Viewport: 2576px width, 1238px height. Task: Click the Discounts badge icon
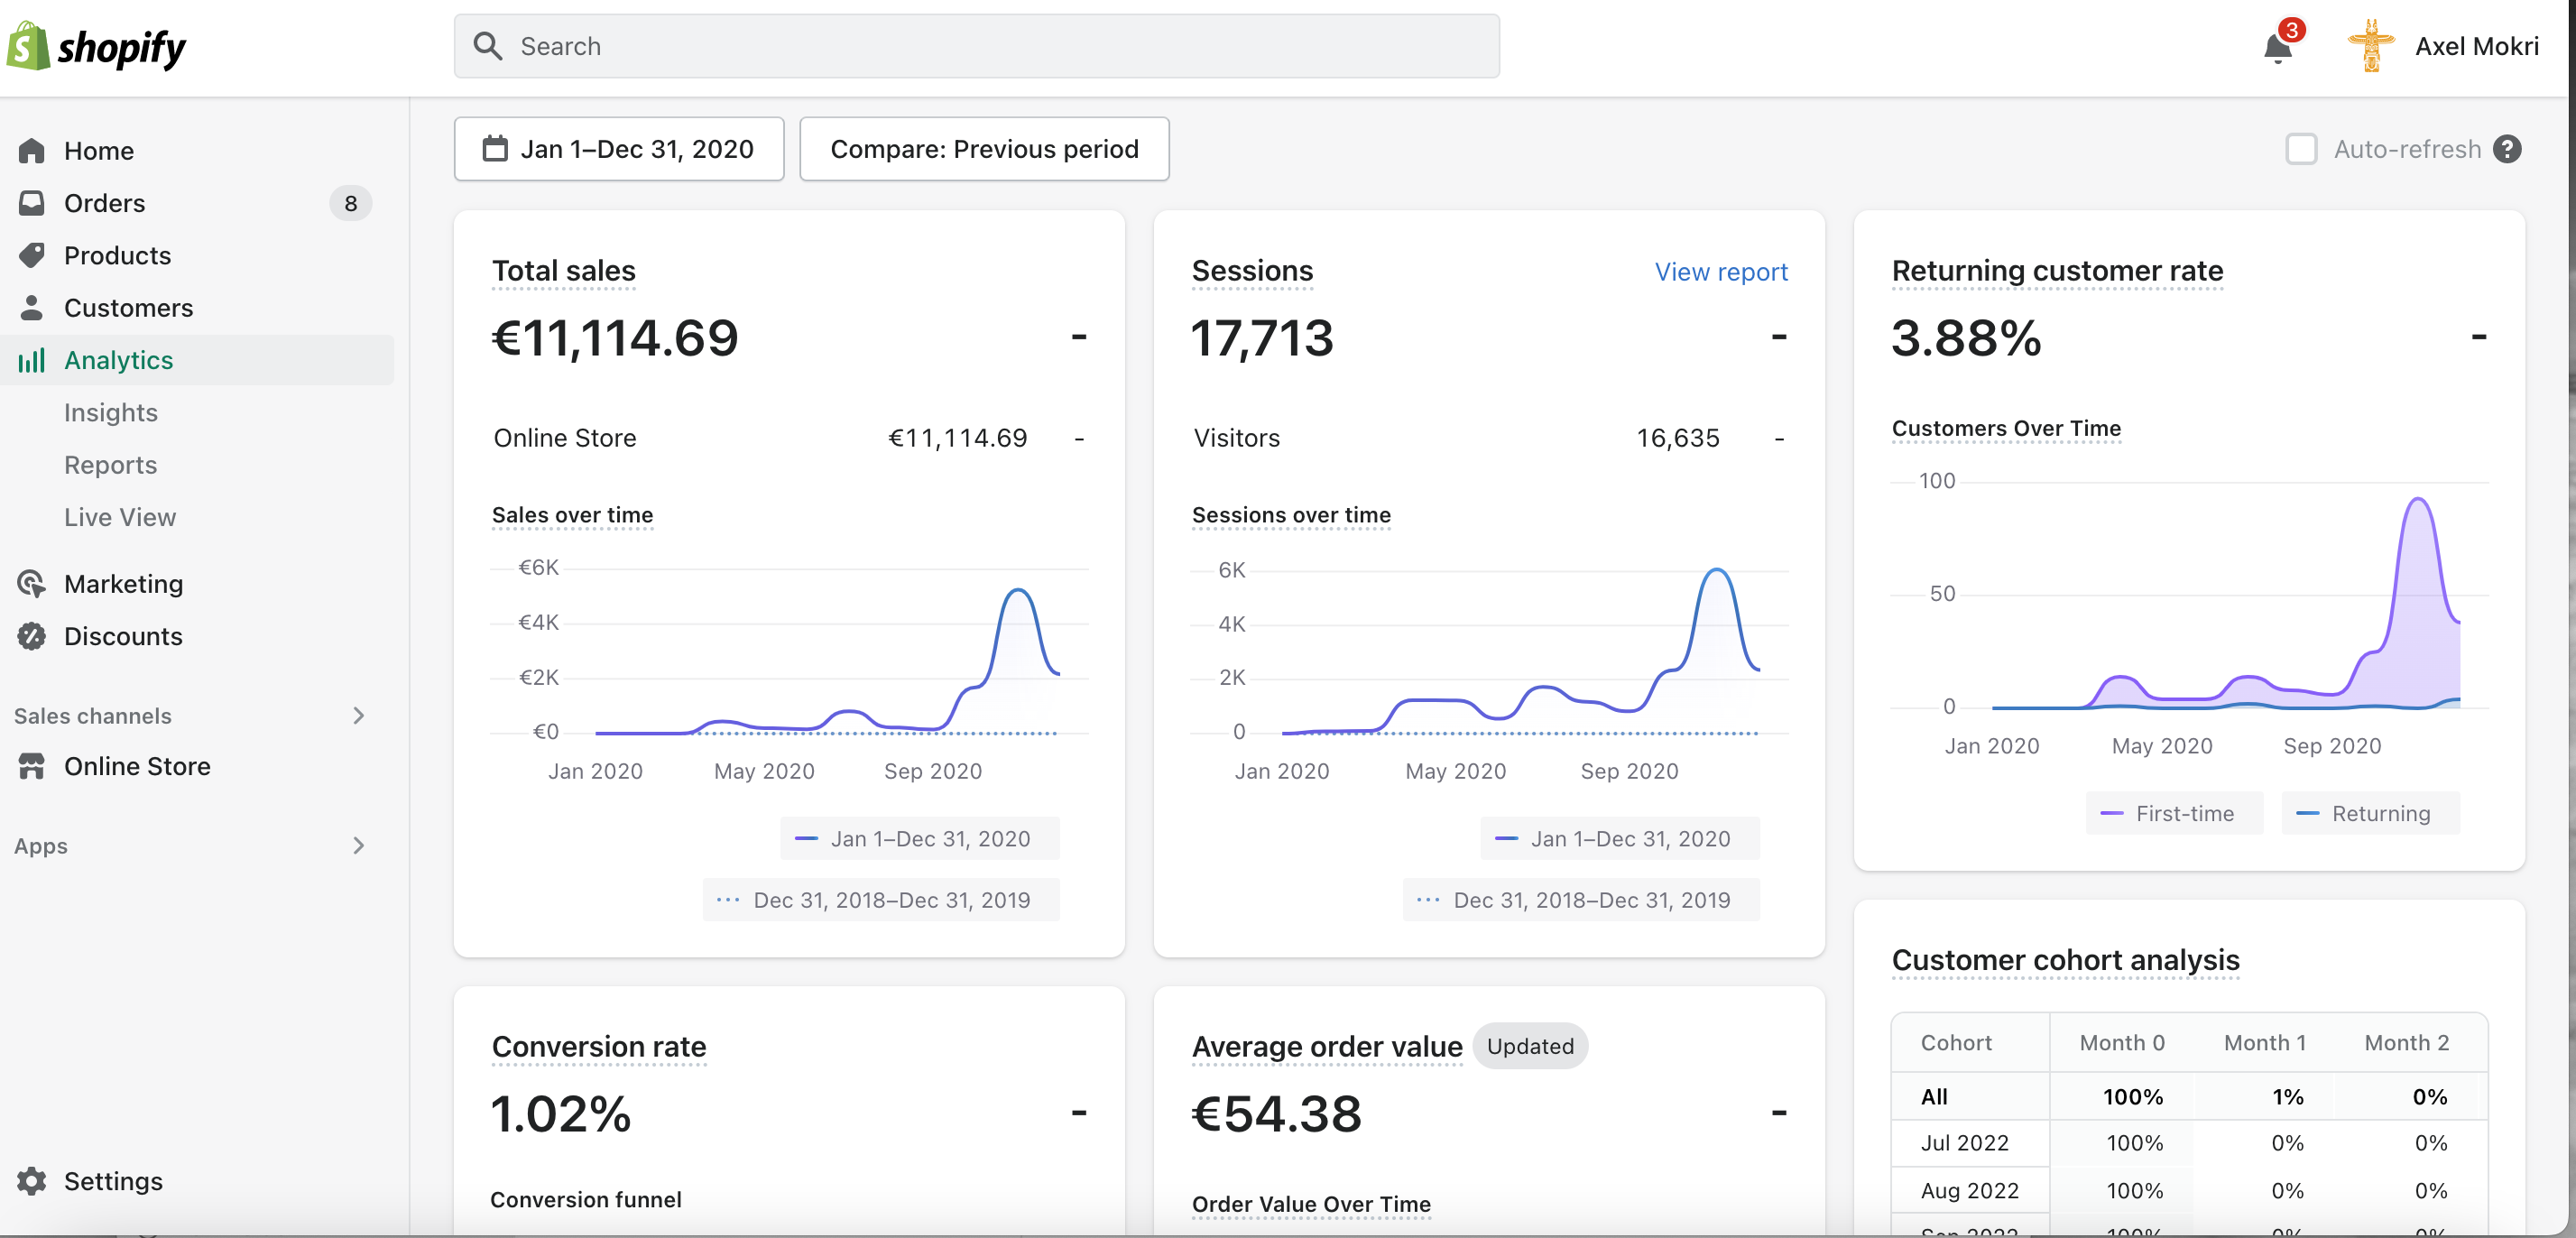pyautogui.click(x=32, y=636)
